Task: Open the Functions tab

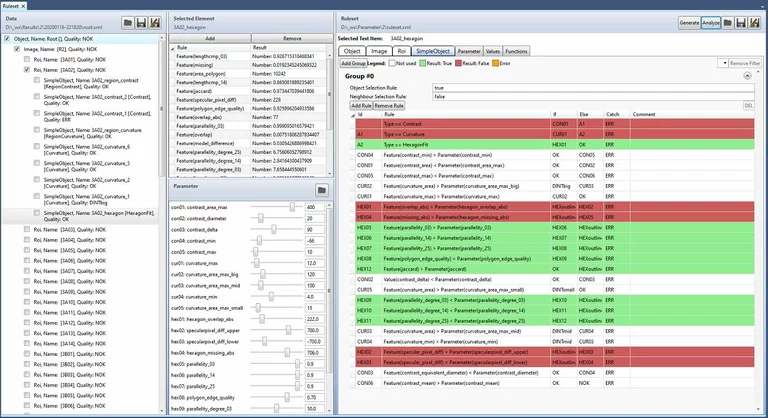Action: [x=516, y=51]
